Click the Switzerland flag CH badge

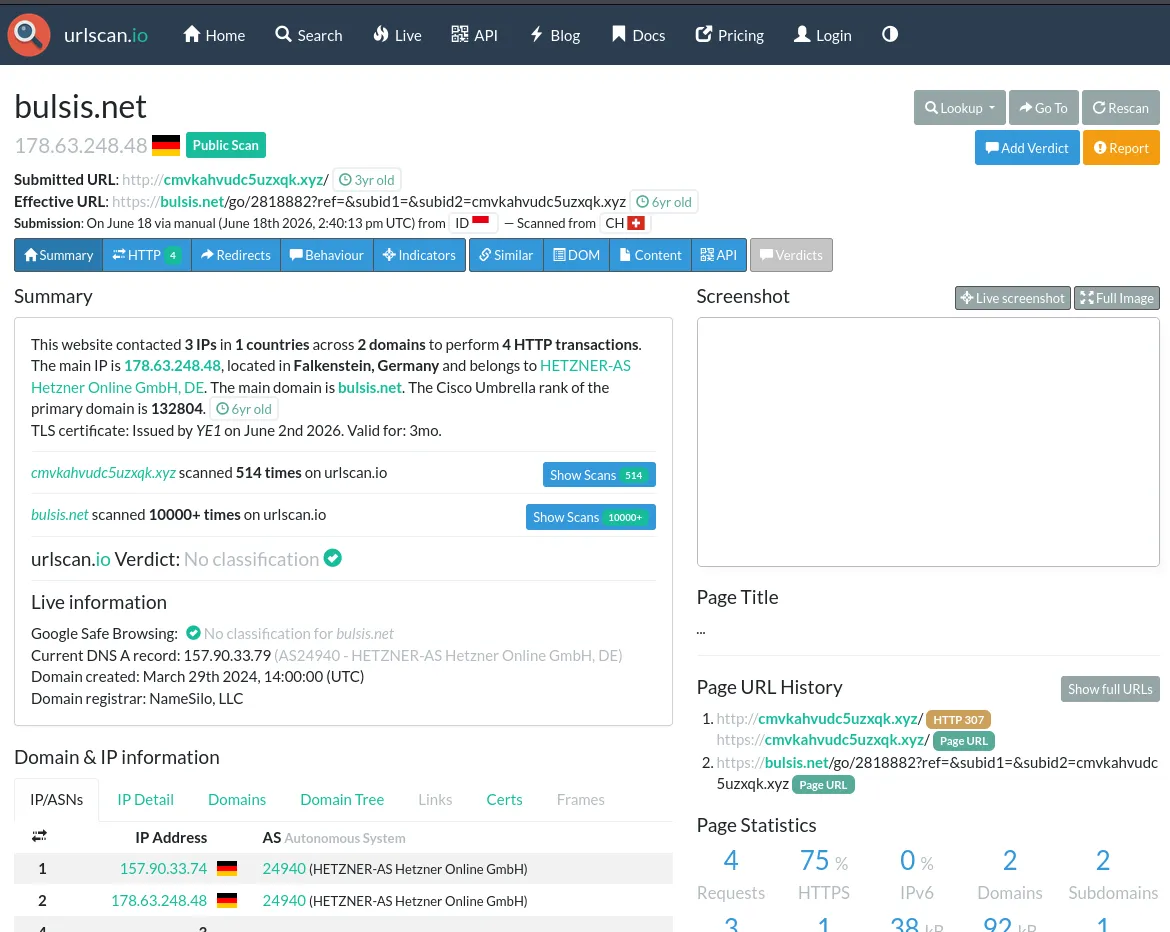pos(625,223)
